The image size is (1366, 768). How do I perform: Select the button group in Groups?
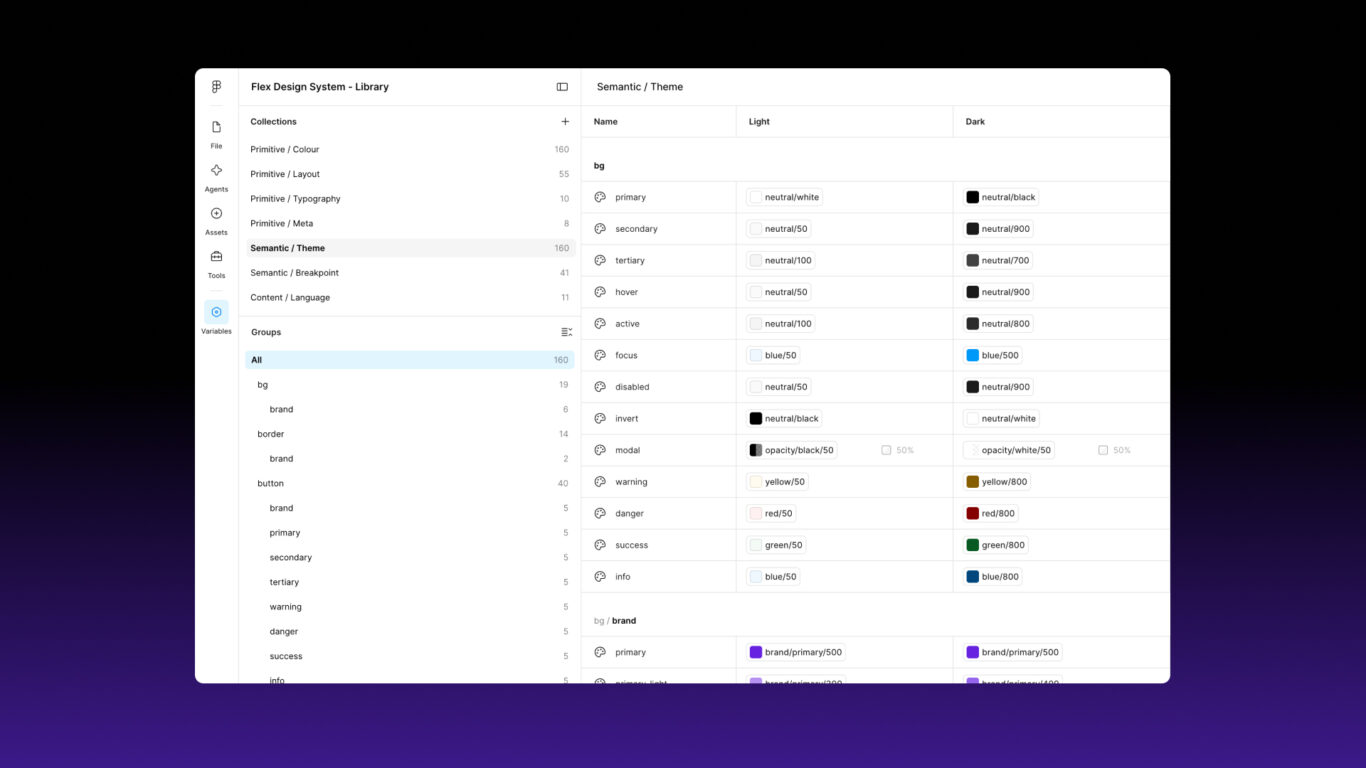point(410,483)
